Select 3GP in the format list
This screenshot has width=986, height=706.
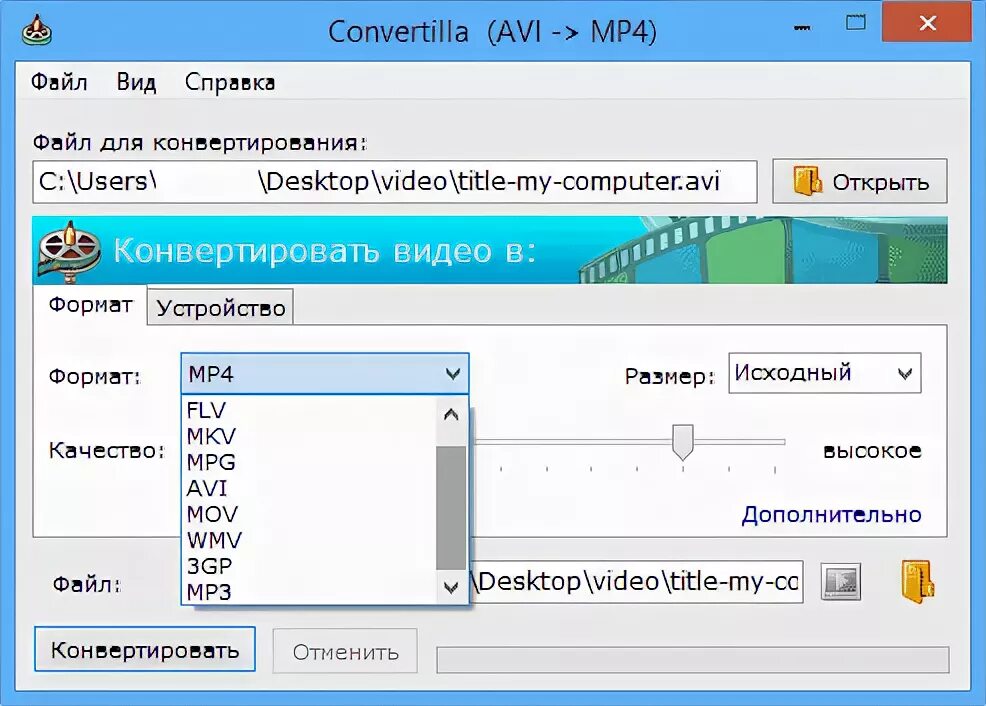pyautogui.click(x=309, y=566)
